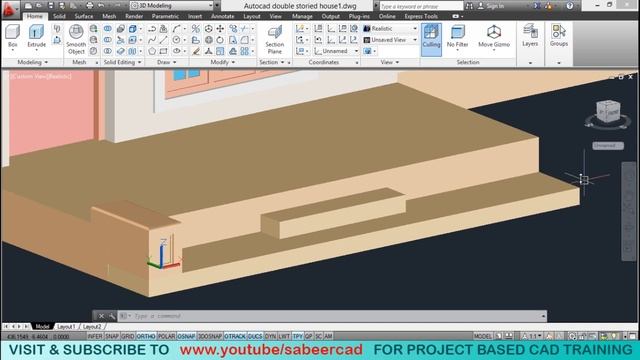Image resolution: width=640 pixels, height=360 pixels.
Task: Open the Section Plane tool
Action: click(275, 40)
